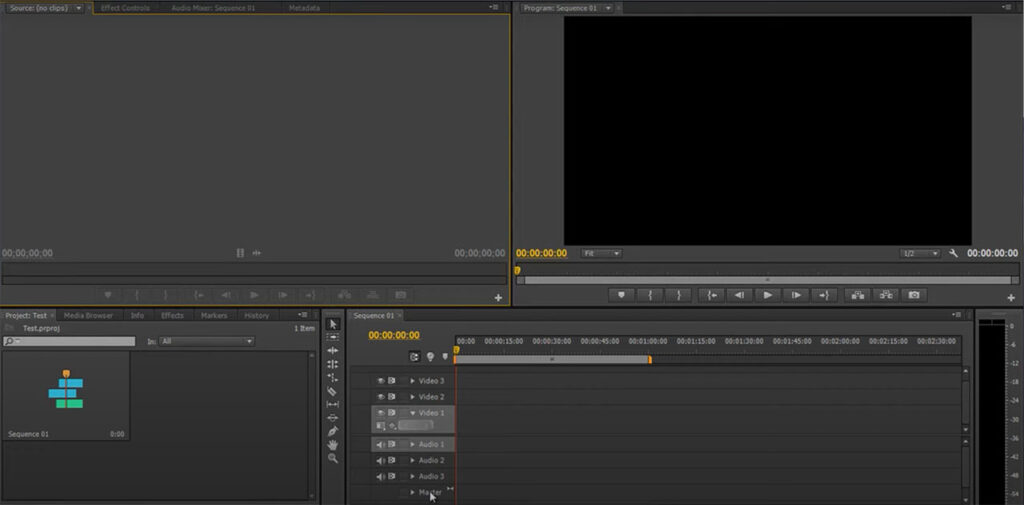The image size is (1024, 505).
Task: Click Drag Video Only icon in Source monitor
Action: [x=240, y=253]
